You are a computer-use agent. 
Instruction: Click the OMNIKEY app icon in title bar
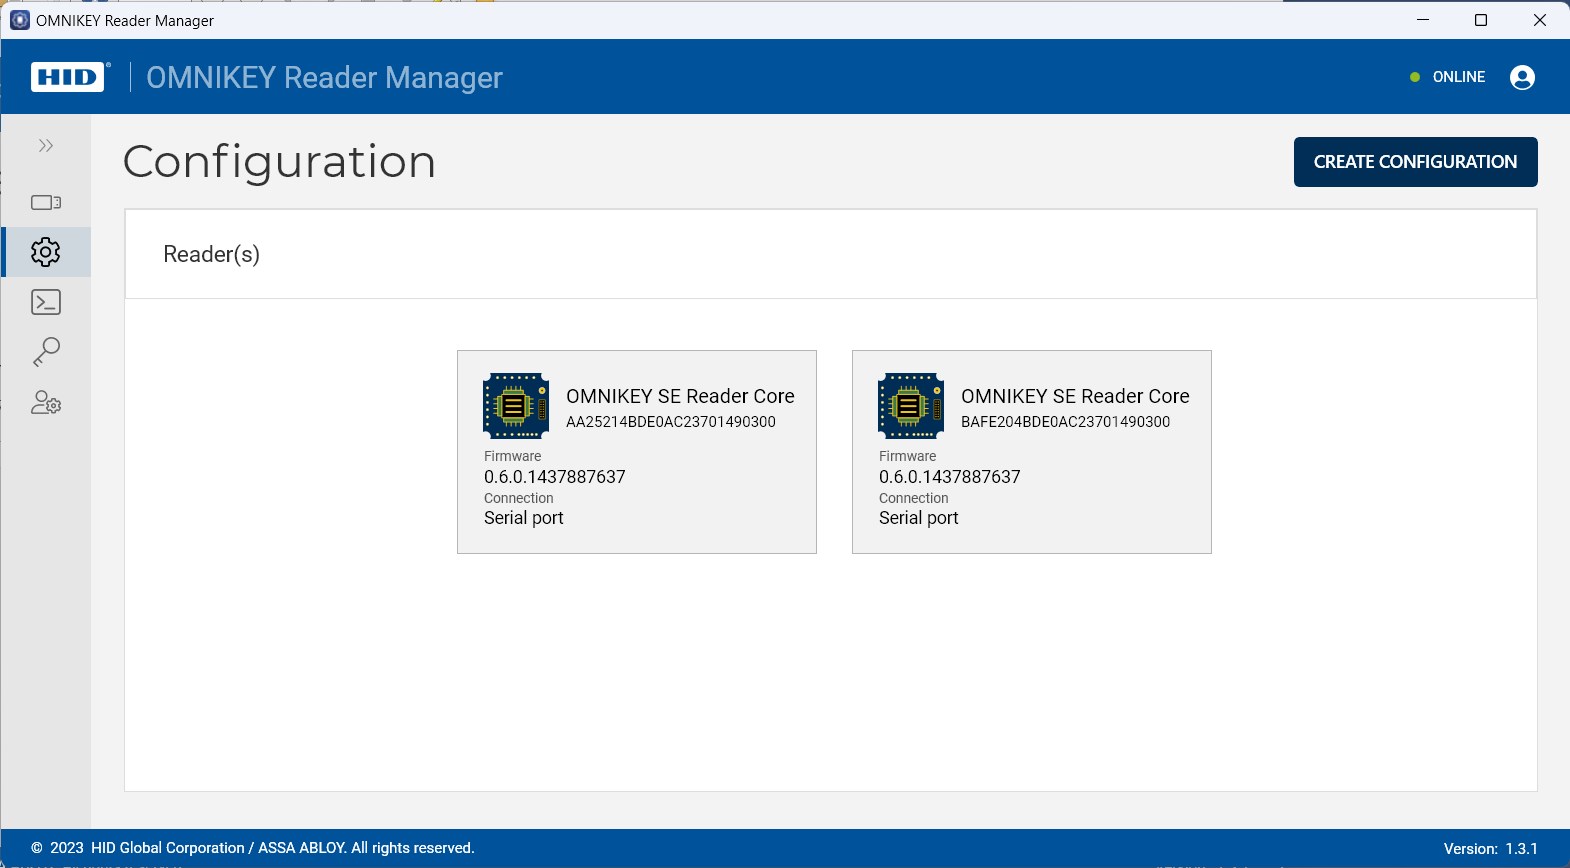pyautogui.click(x=19, y=20)
